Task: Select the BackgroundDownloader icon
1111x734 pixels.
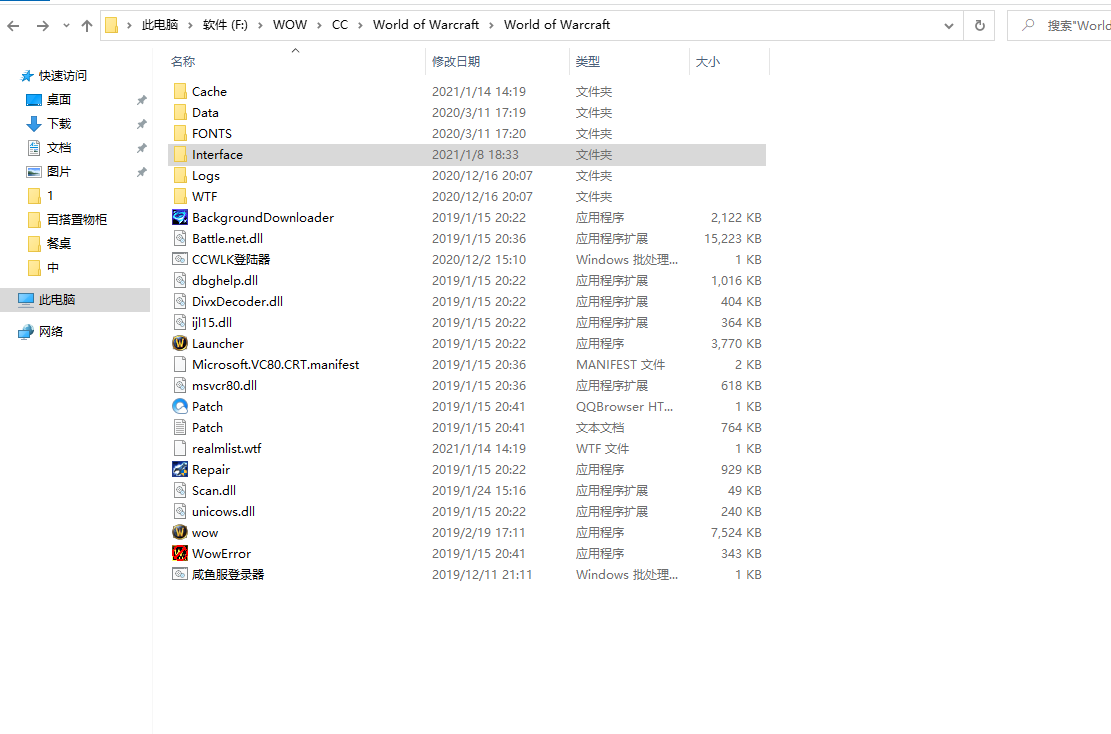Action: coord(180,218)
